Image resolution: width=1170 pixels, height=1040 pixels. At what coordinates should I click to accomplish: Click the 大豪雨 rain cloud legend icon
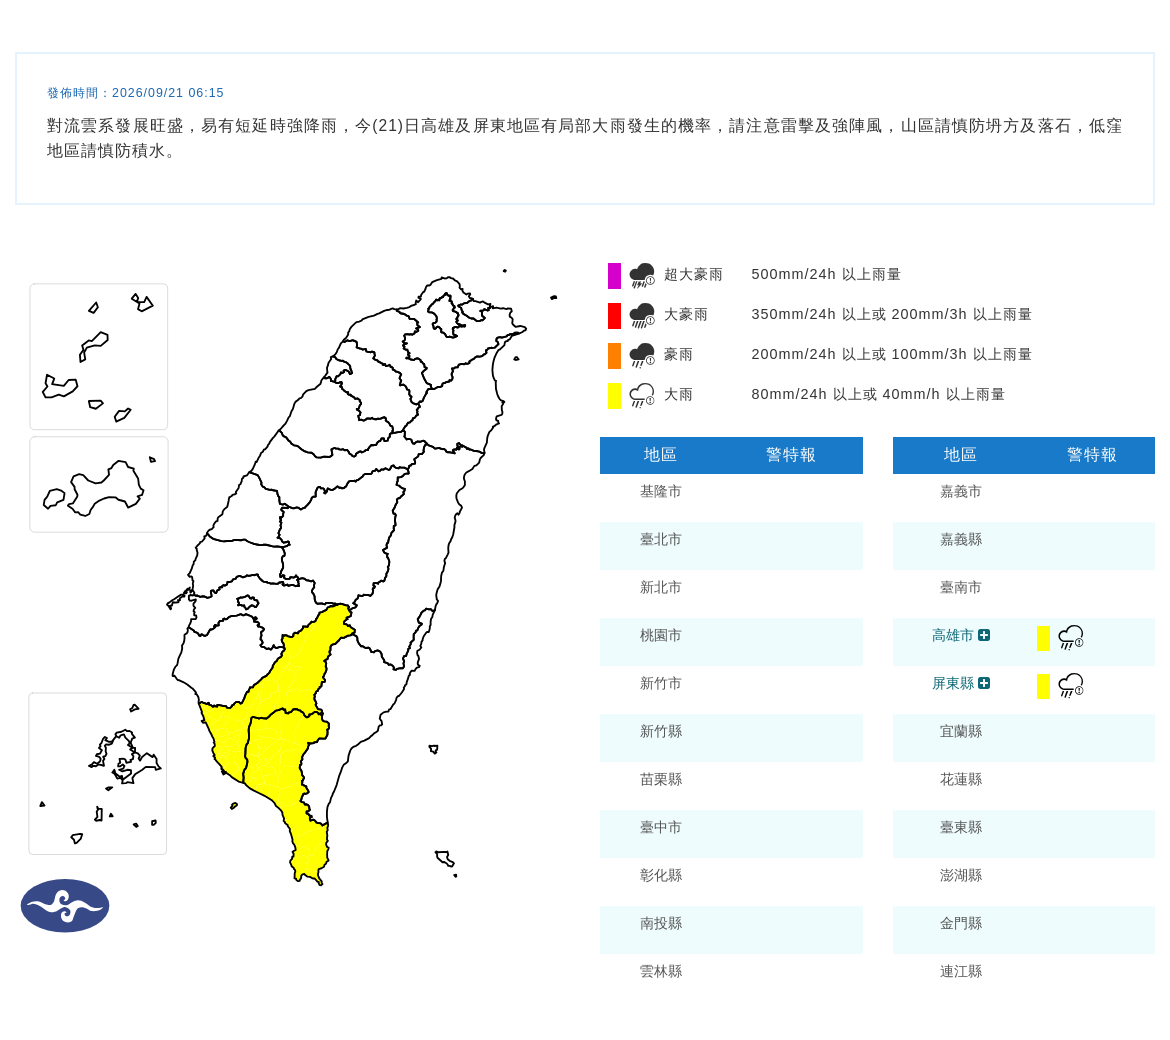[x=642, y=315]
